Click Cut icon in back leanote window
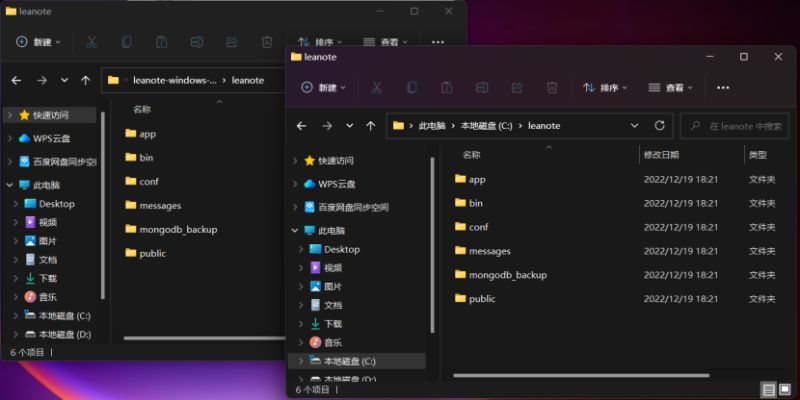 pyautogui.click(x=91, y=42)
